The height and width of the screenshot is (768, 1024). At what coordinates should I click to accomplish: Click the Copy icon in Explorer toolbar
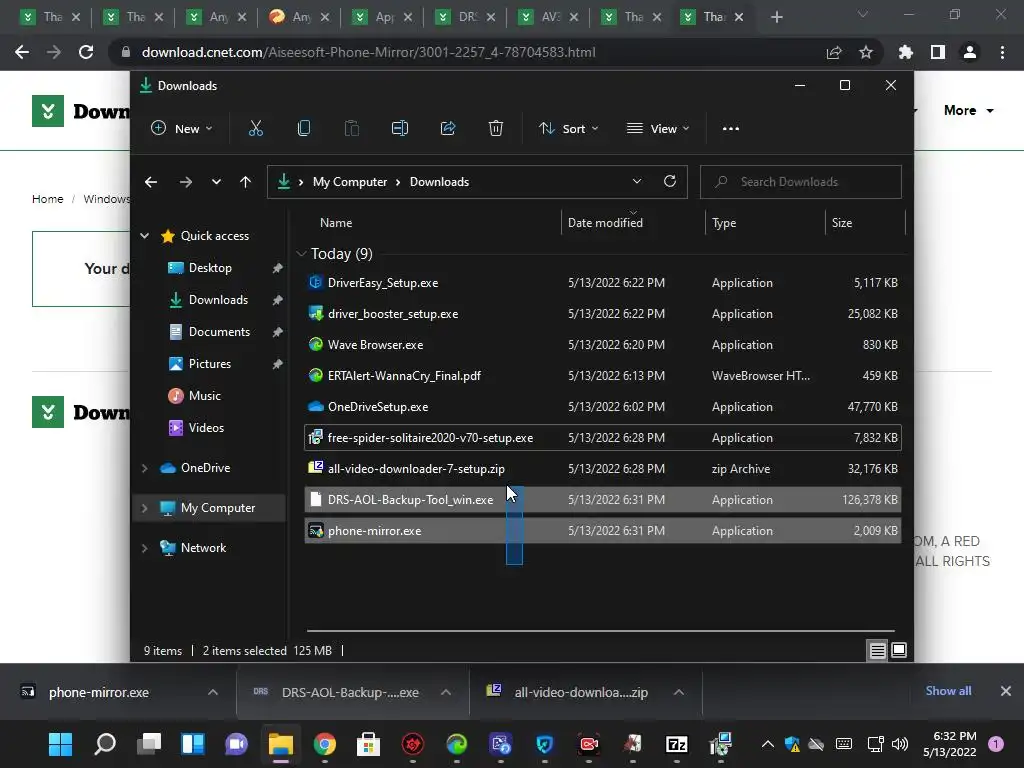point(304,129)
